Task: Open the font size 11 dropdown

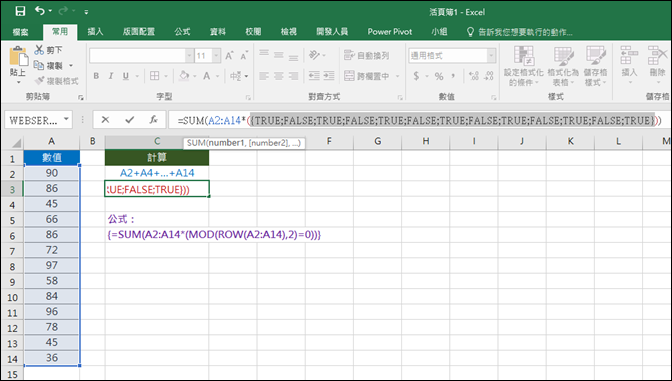Action: click(x=216, y=56)
